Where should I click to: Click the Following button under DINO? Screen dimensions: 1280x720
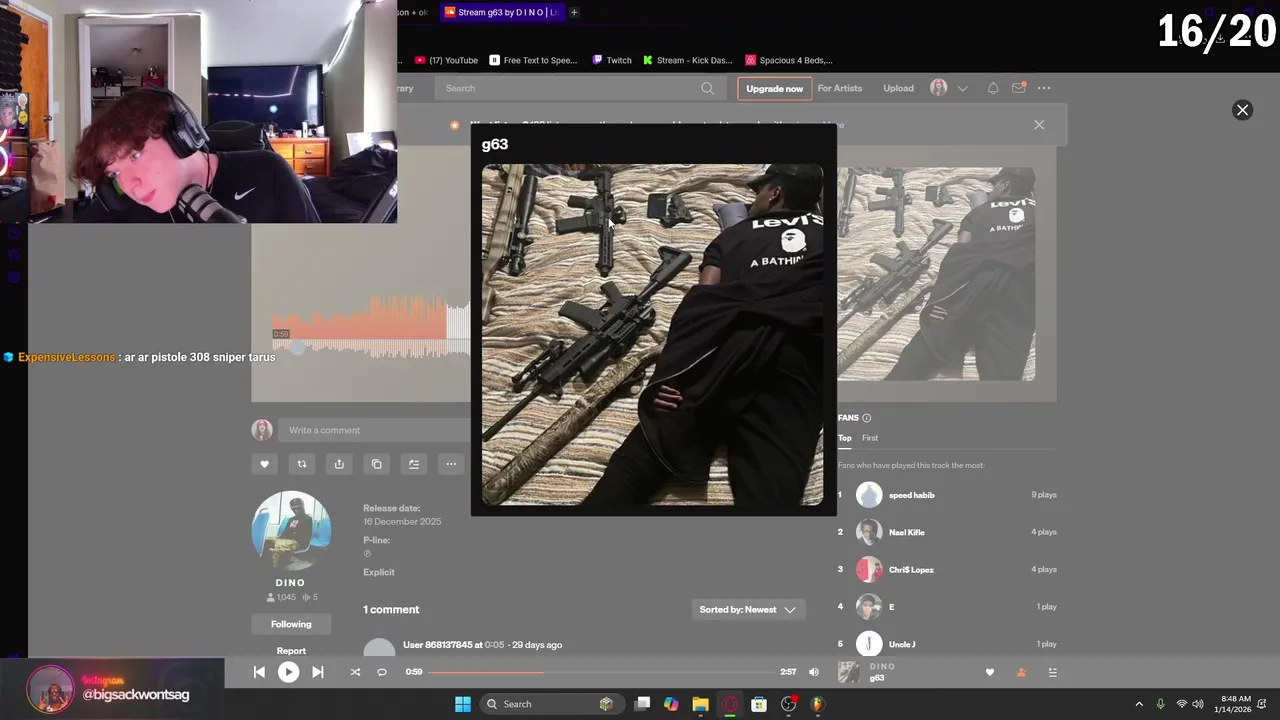(x=291, y=624)
